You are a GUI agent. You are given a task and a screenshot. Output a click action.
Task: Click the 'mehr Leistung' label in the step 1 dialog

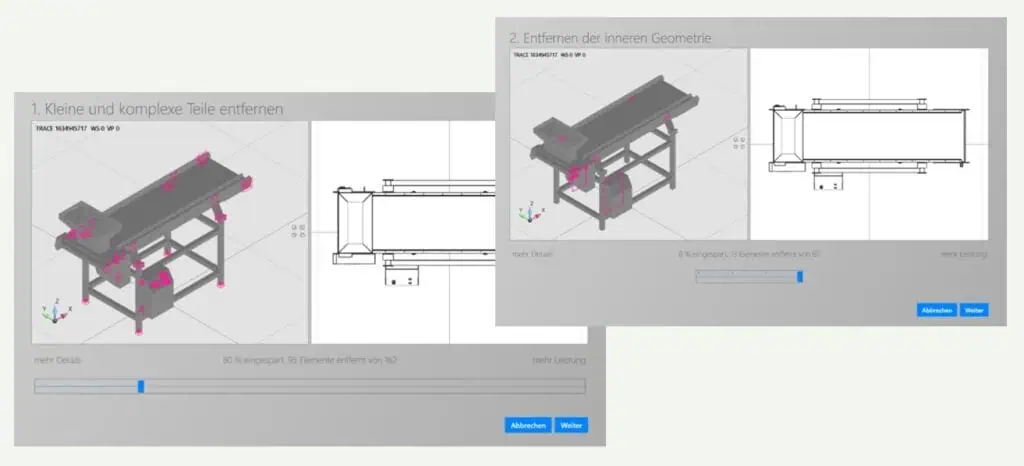559,360
